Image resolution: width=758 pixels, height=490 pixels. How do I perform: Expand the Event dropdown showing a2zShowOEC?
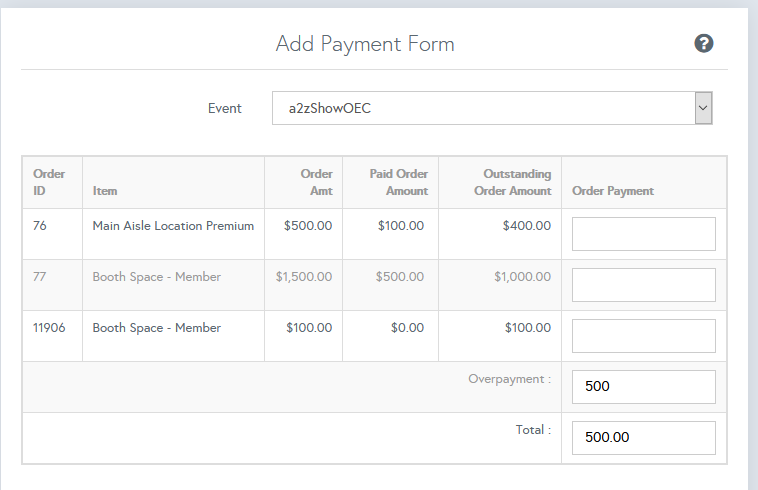point(491,108)
